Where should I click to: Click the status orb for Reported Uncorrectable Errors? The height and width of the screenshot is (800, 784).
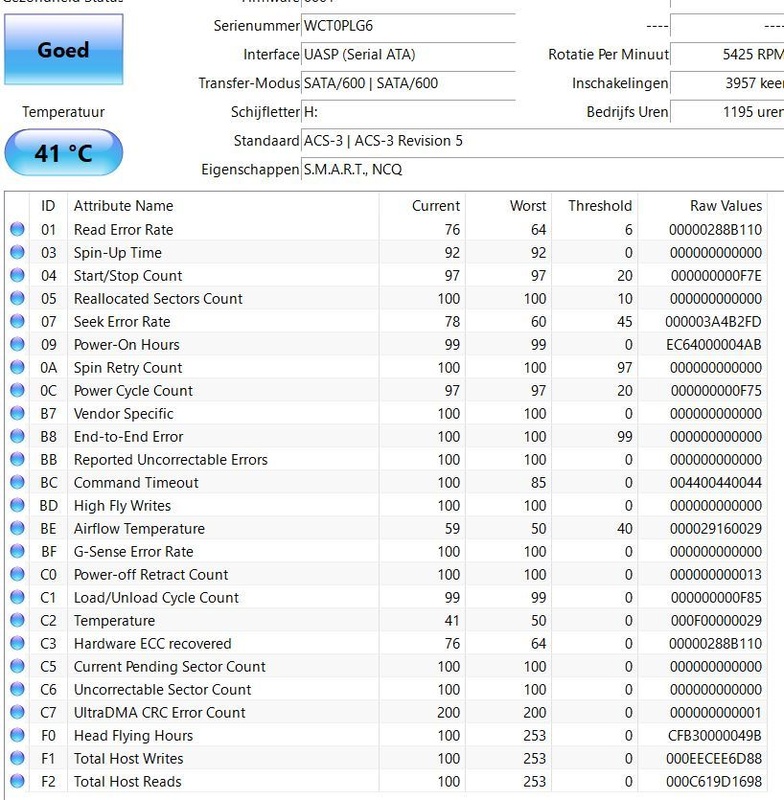coord(17,459)
